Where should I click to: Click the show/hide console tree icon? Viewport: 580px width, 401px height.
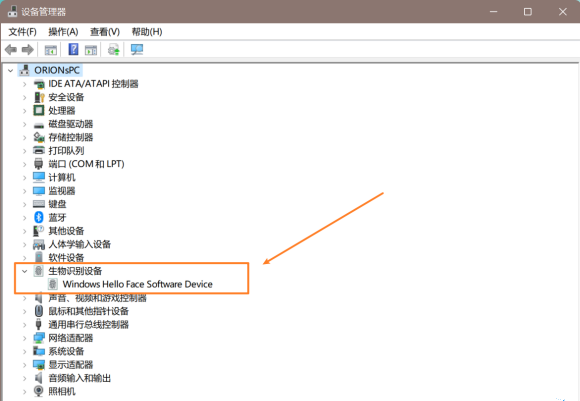(x=51, y=50)
